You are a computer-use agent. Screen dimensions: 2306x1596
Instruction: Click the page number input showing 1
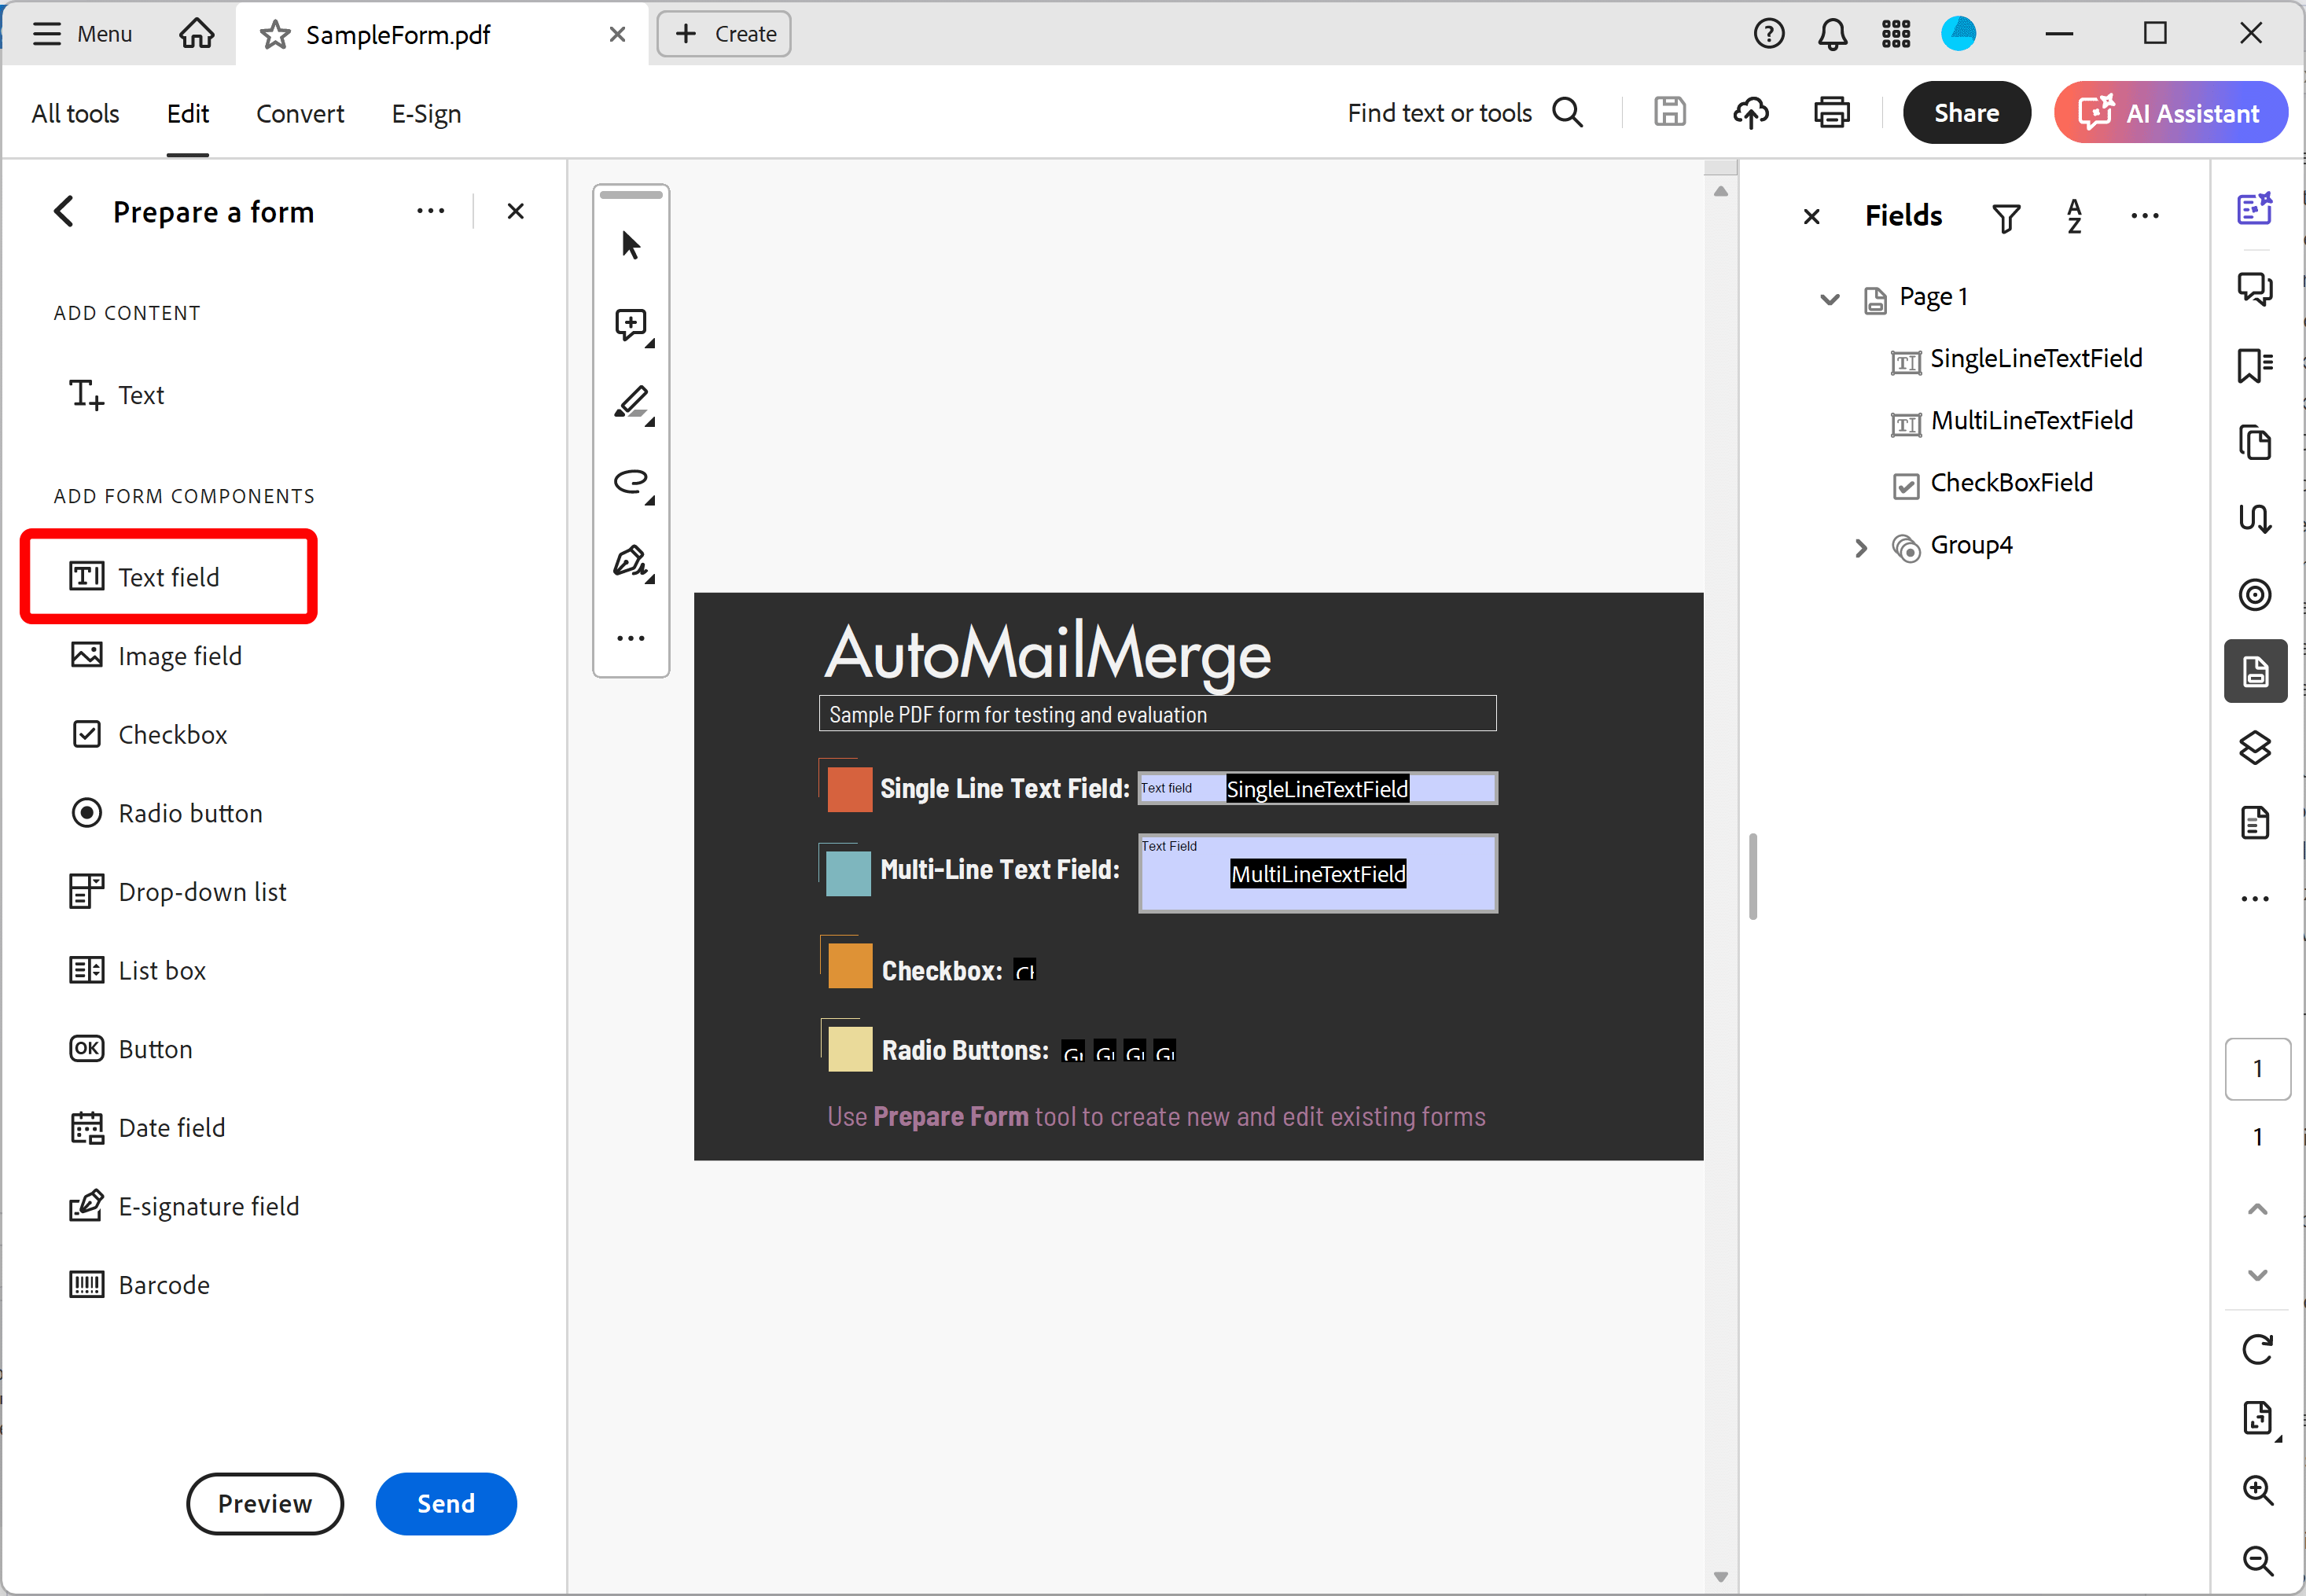point(2258,1068)
